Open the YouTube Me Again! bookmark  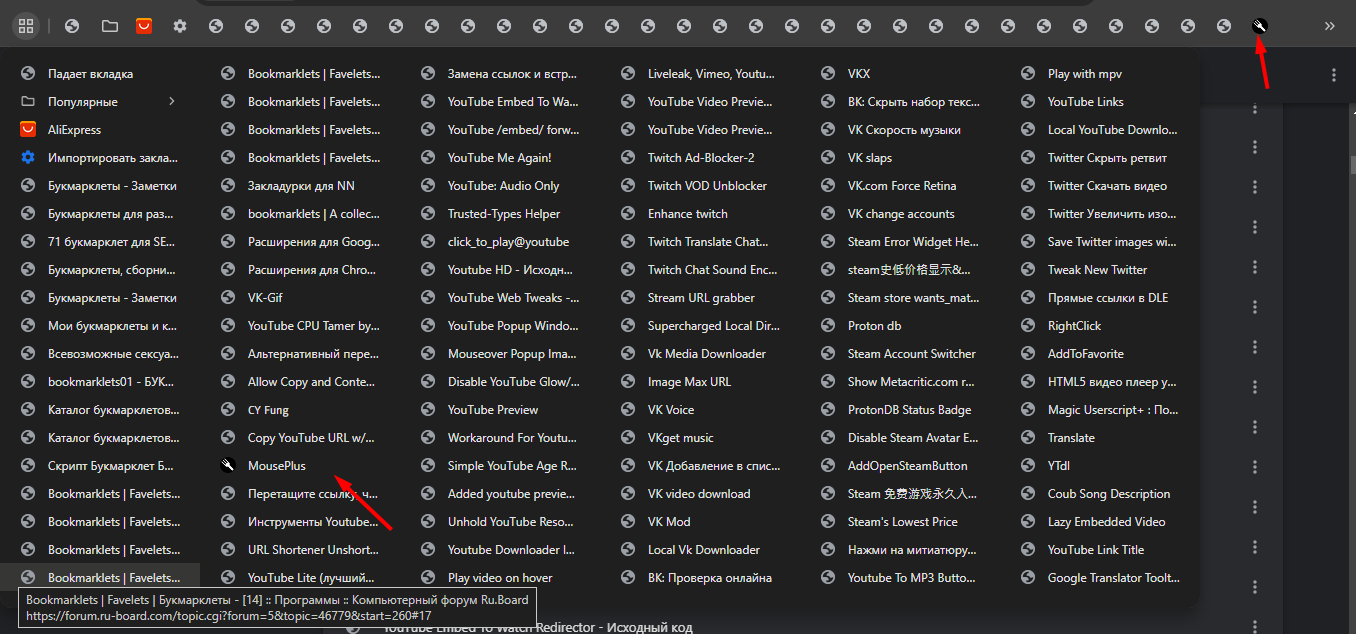point(500,158)
